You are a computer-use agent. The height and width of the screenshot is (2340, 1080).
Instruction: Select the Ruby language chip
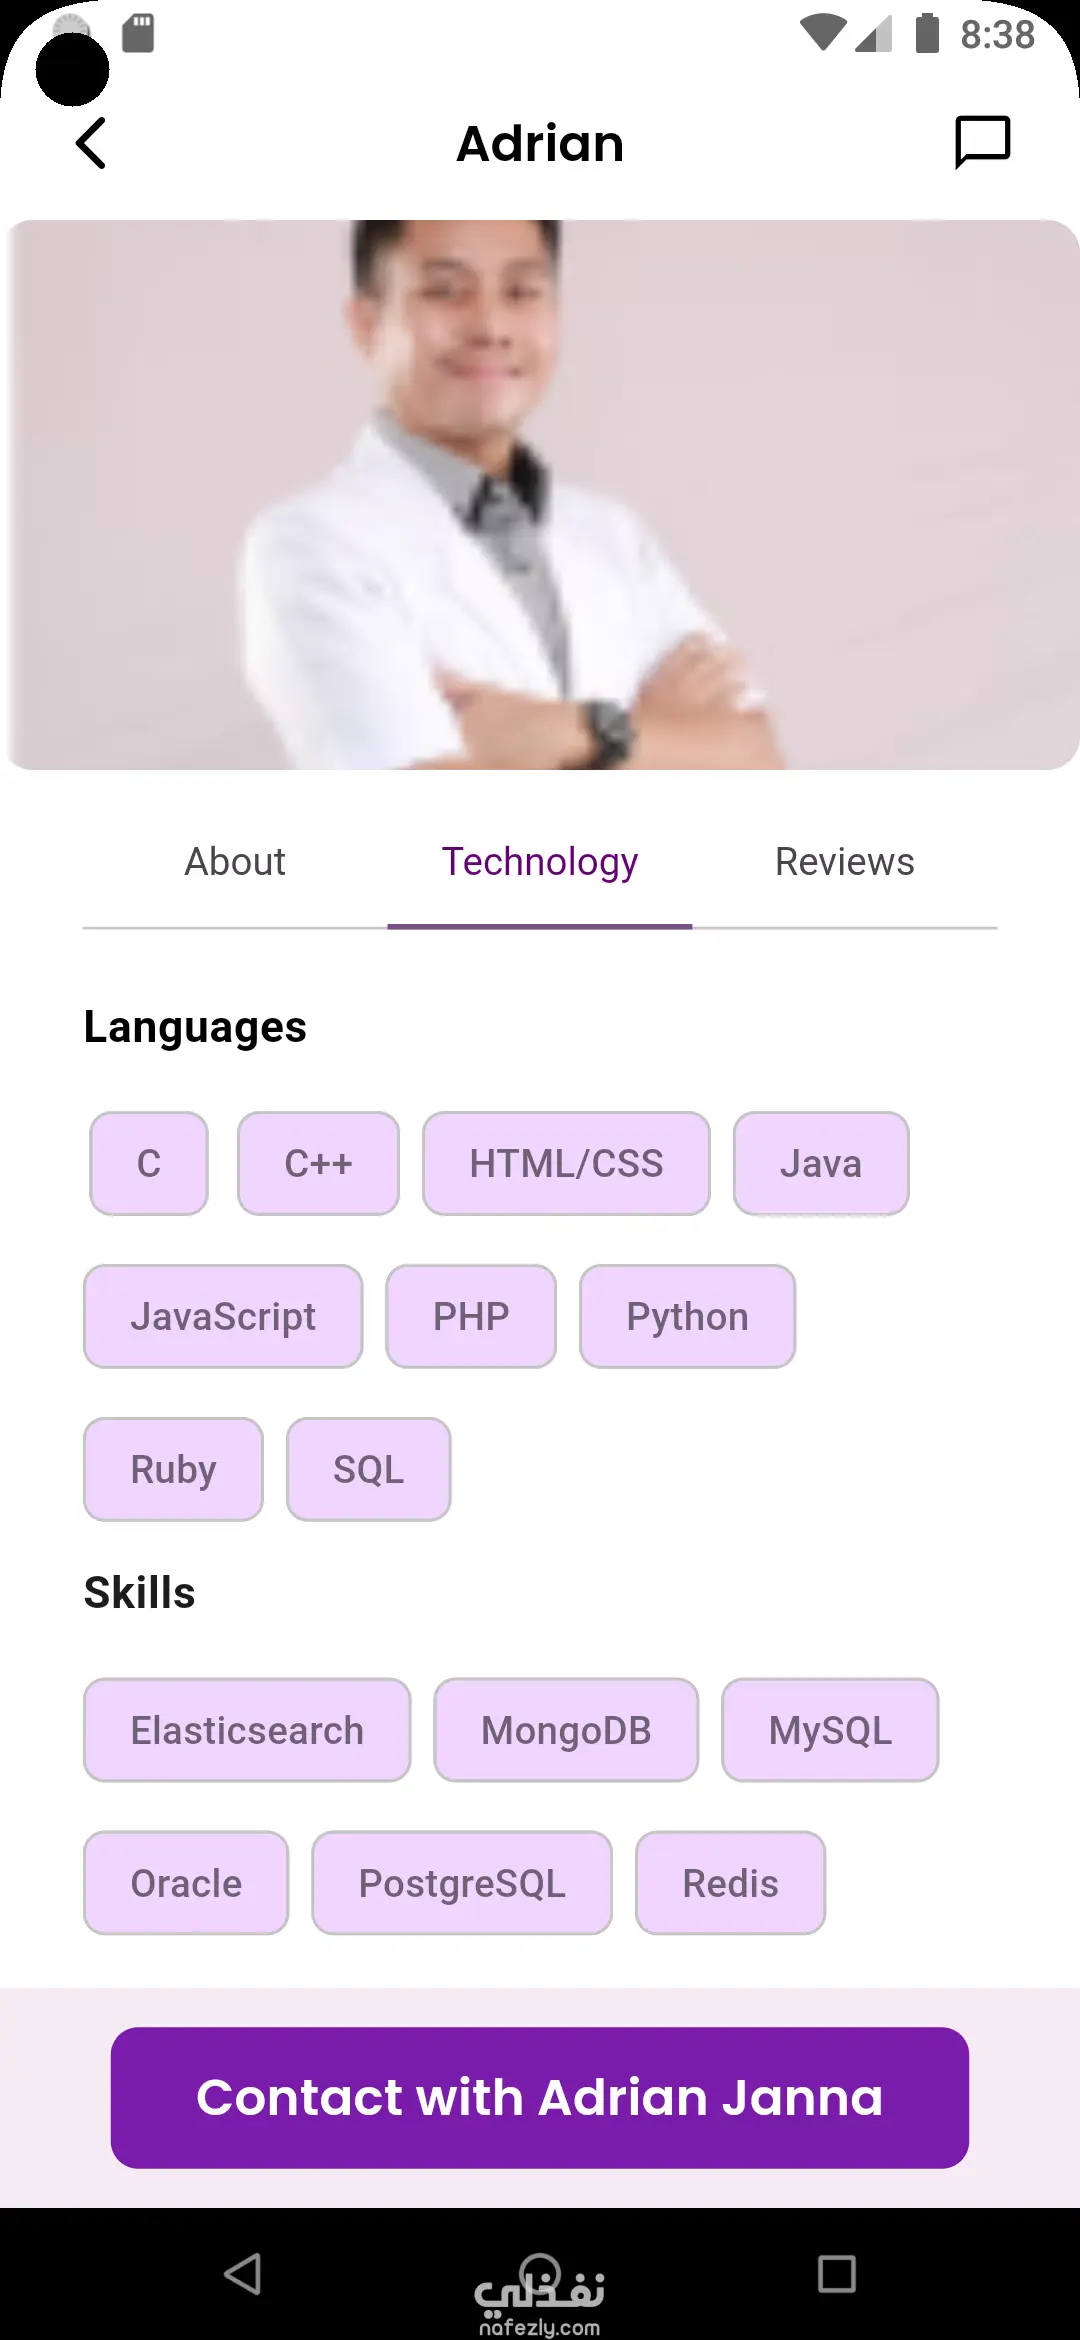pos(173,1470)
